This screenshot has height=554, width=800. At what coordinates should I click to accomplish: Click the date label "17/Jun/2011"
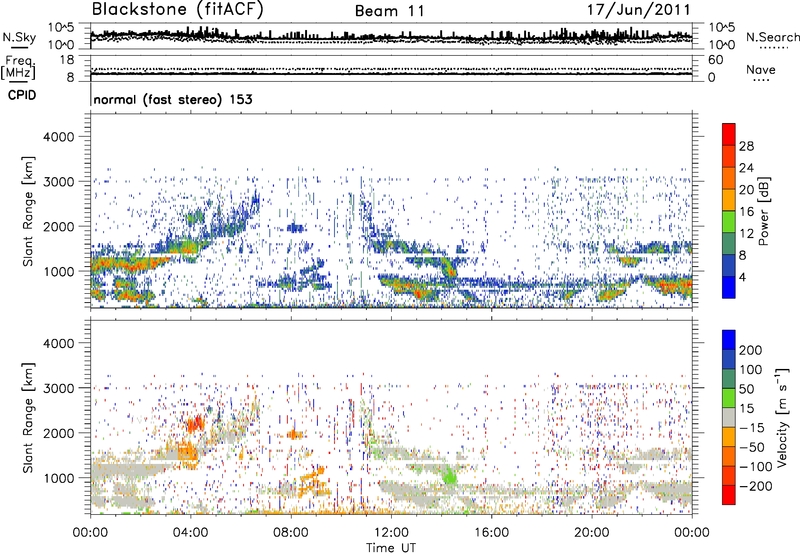point(639,10)
